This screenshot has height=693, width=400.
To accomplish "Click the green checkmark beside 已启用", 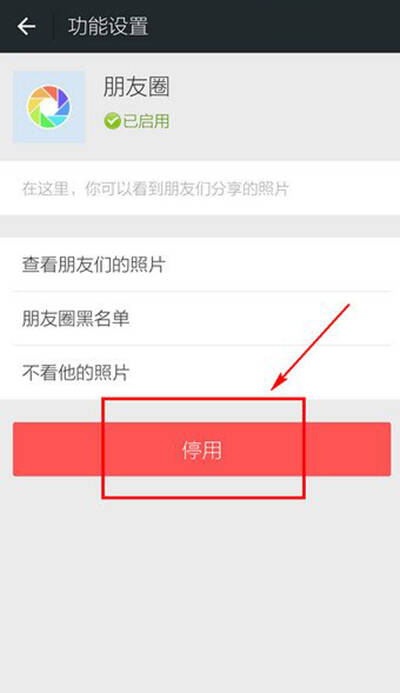I will click(112, 121).
